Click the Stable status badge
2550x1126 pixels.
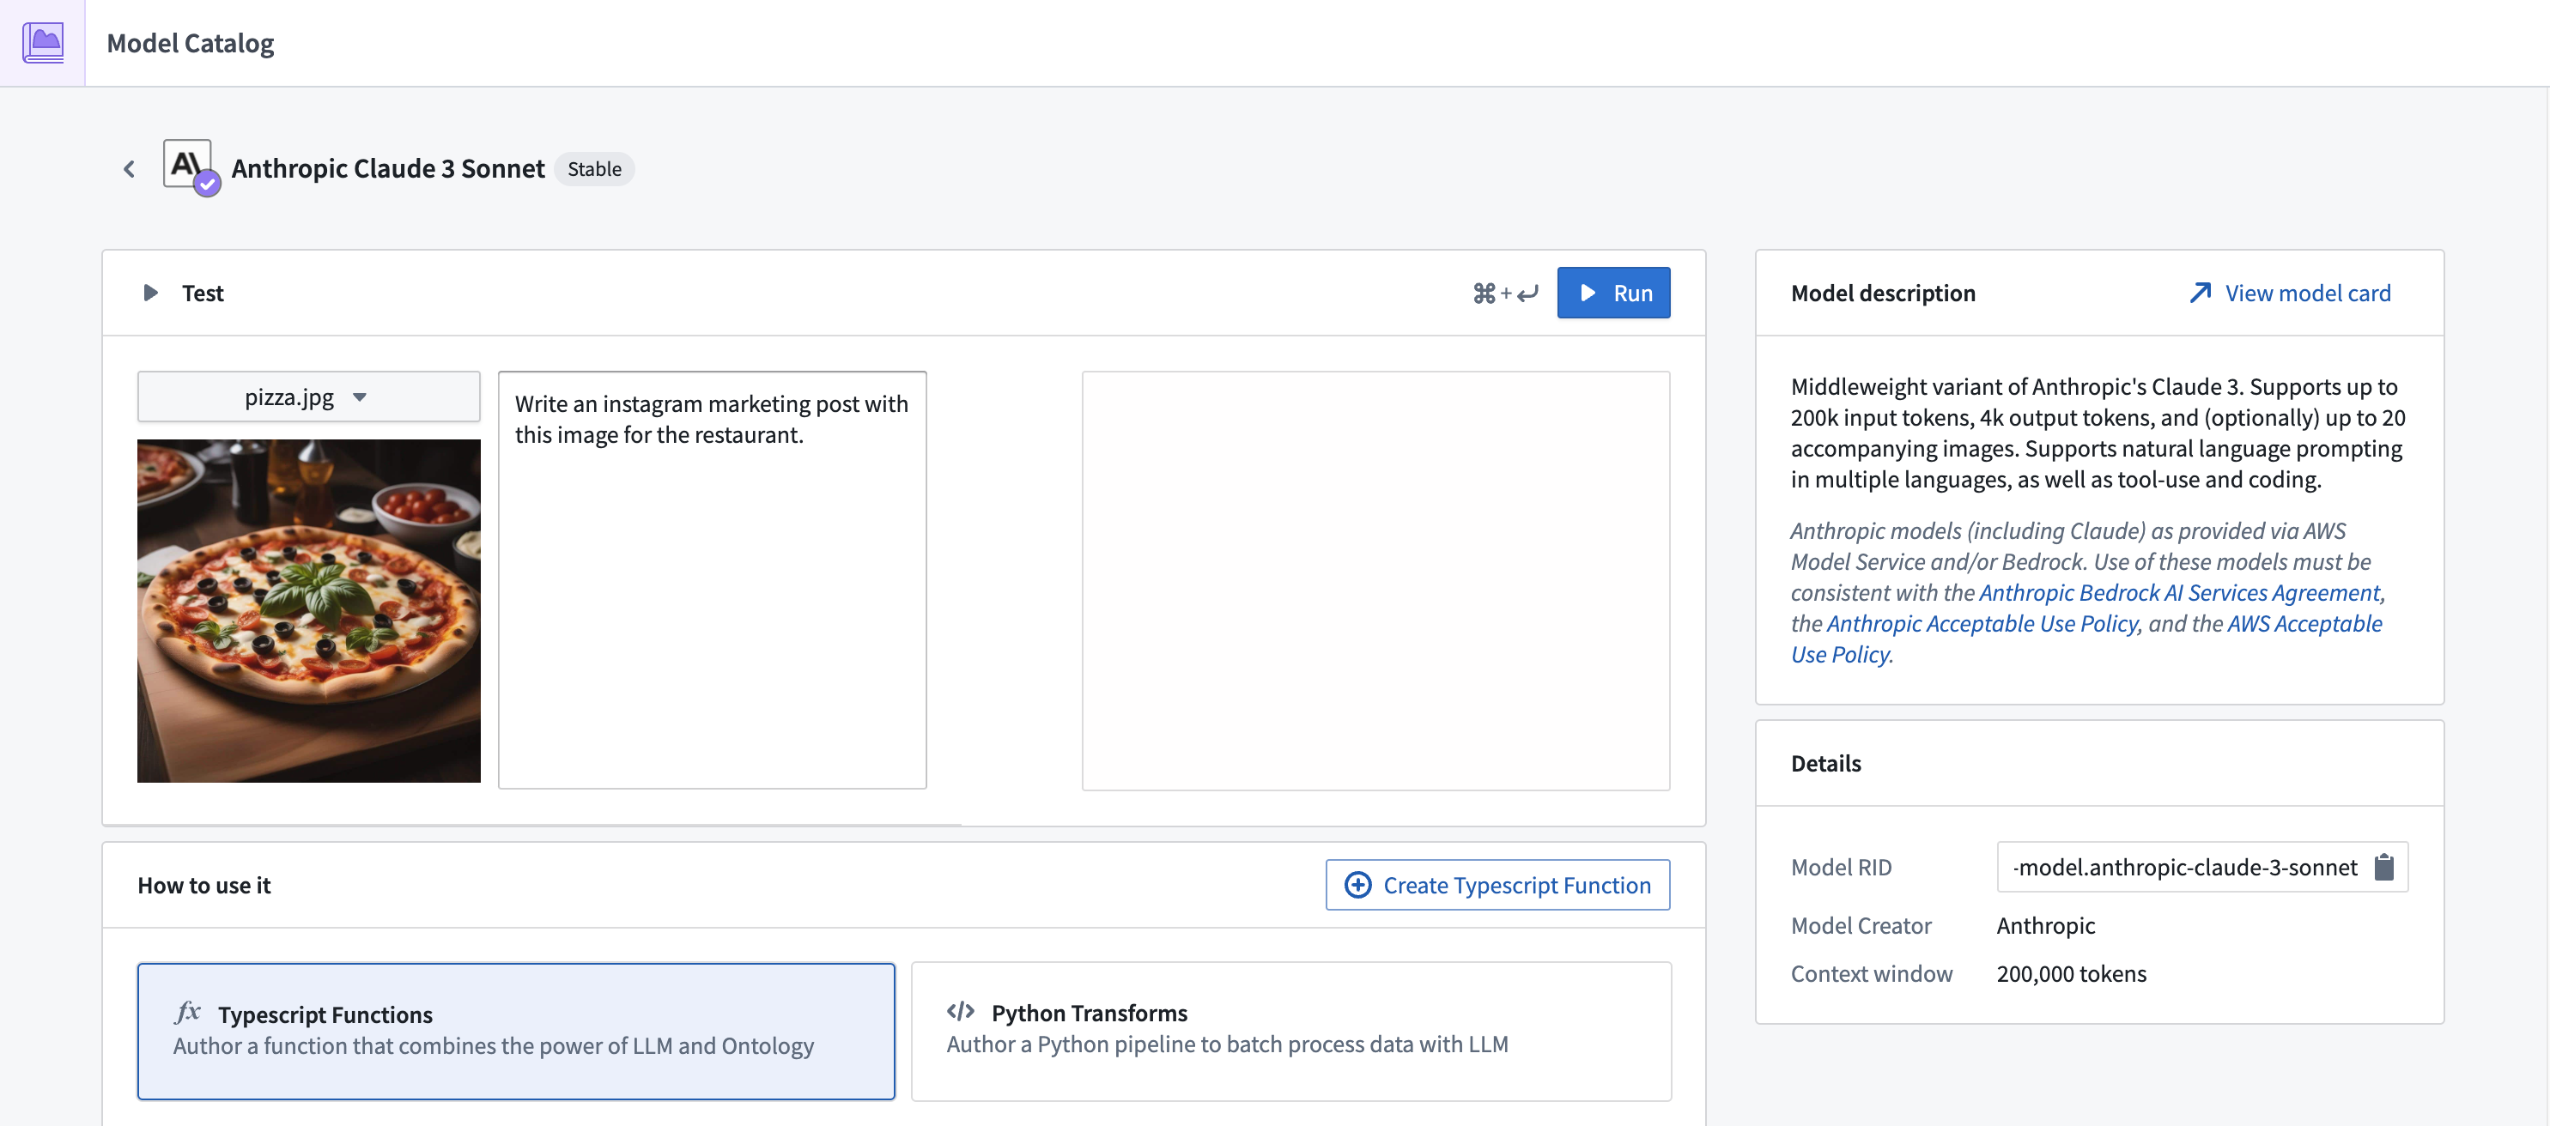pyautogui.click(x=594, y=169)
